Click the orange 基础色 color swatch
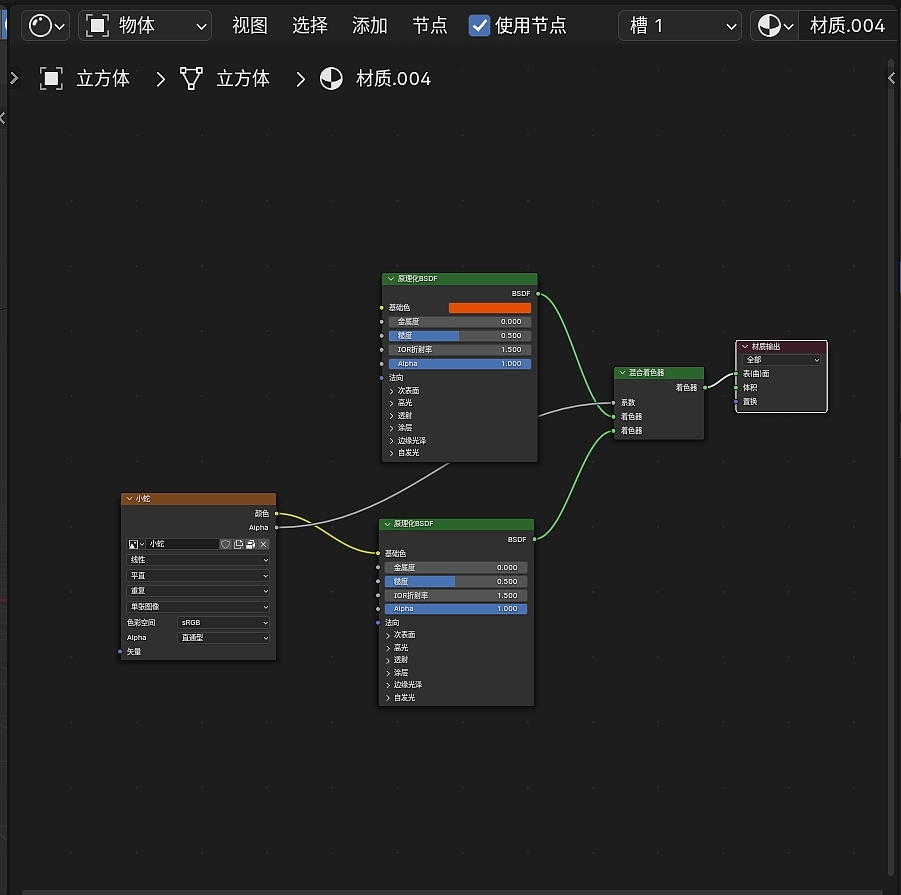Screen dimensions: 901x895 click(490, 308)
